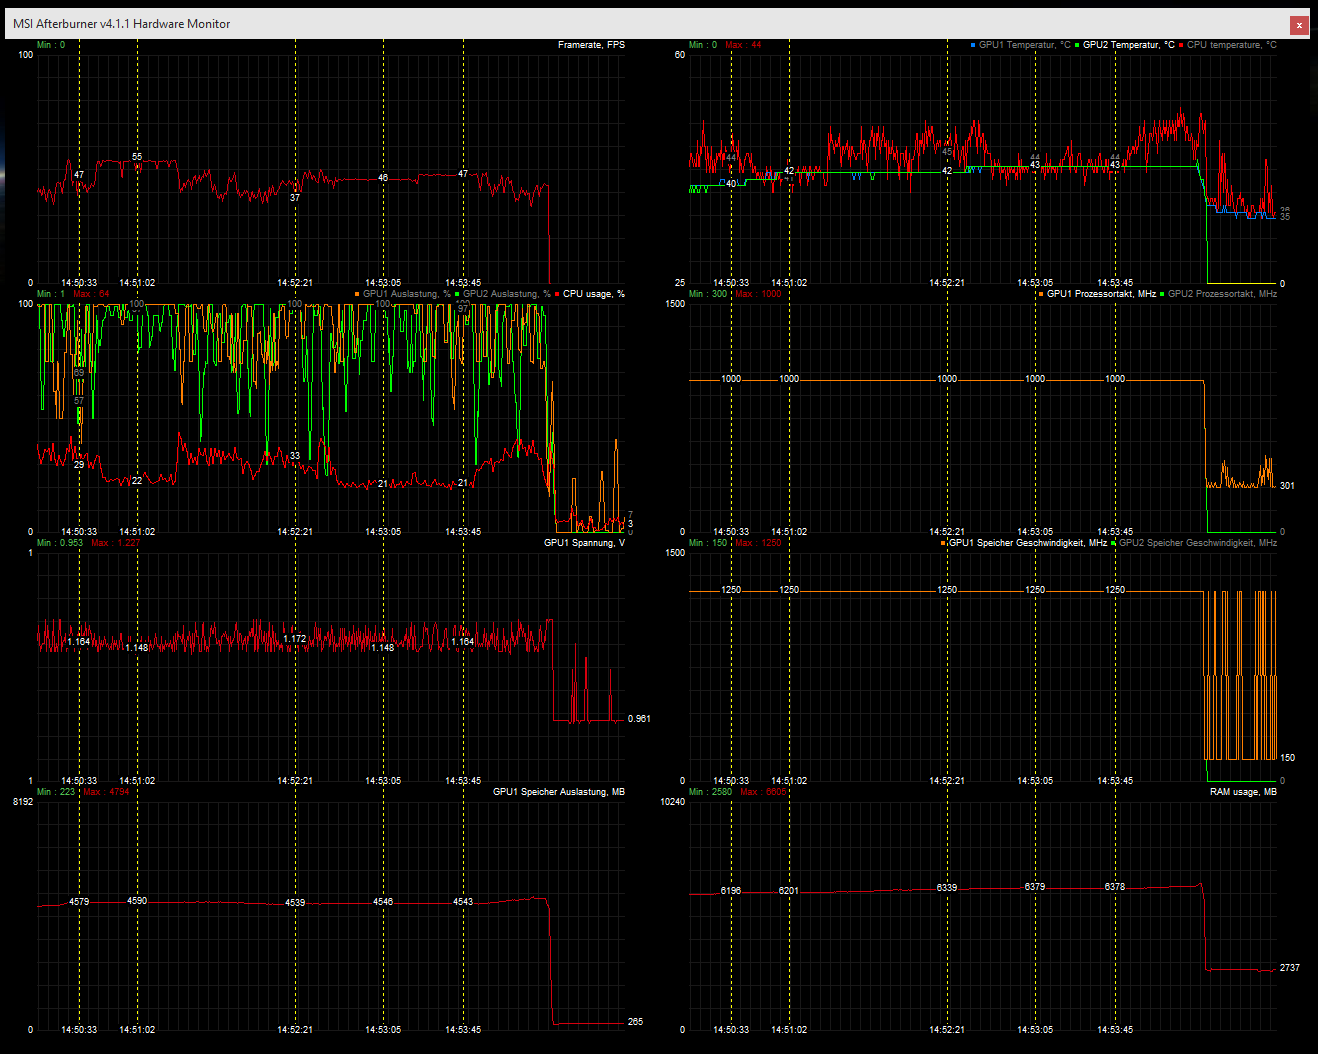Click the GPU2 Prozessortakt legend label
The image size is (1318, 1054).
point(1222,294)
